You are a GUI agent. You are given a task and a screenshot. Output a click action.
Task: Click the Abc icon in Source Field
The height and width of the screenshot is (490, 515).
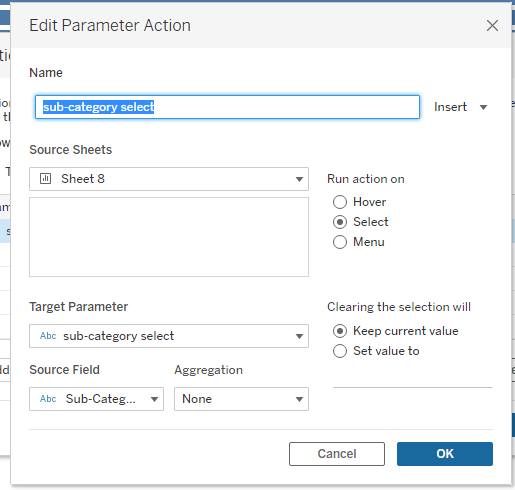[48, 399]
